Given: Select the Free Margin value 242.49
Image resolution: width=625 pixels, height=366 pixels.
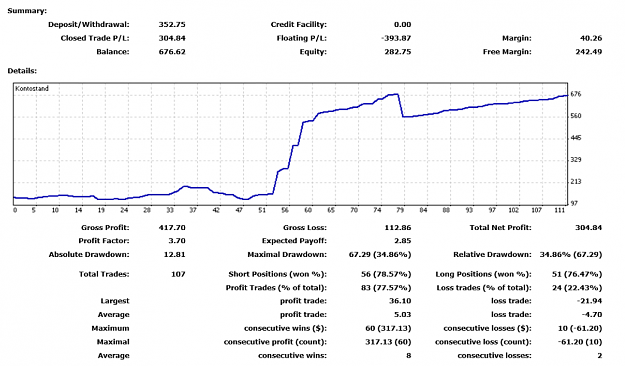Looking at the screenshot, I should pos(588,52).
